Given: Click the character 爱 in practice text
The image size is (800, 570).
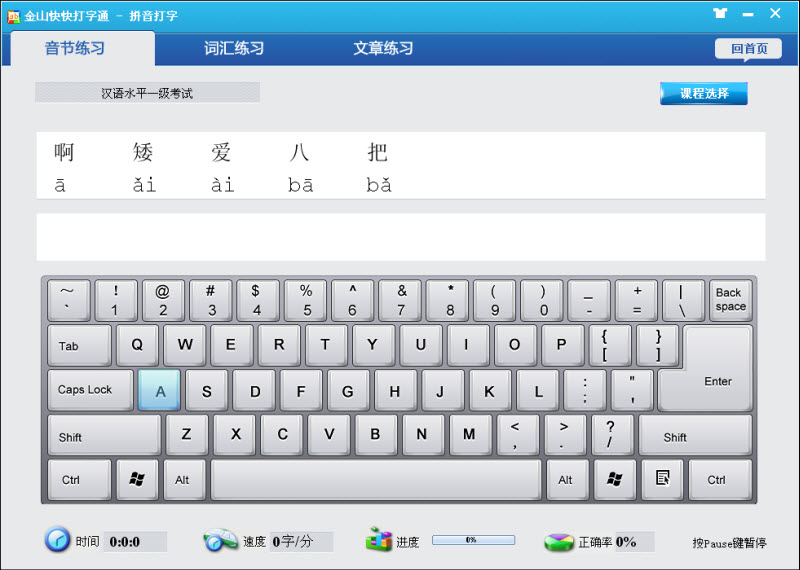Looking at the screenshot, I should point(221,152).
